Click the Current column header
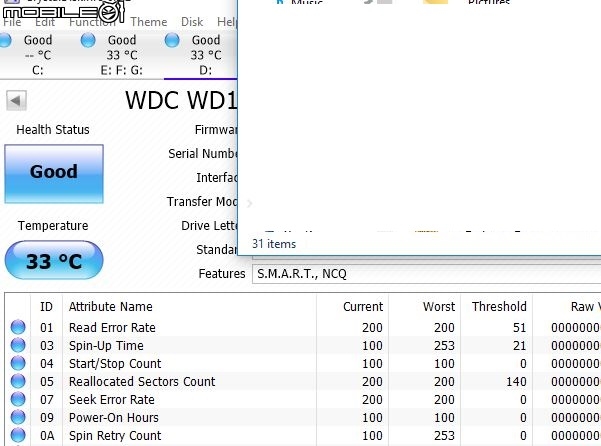Screen dimensions: 601x446 (x=353, y=307)
